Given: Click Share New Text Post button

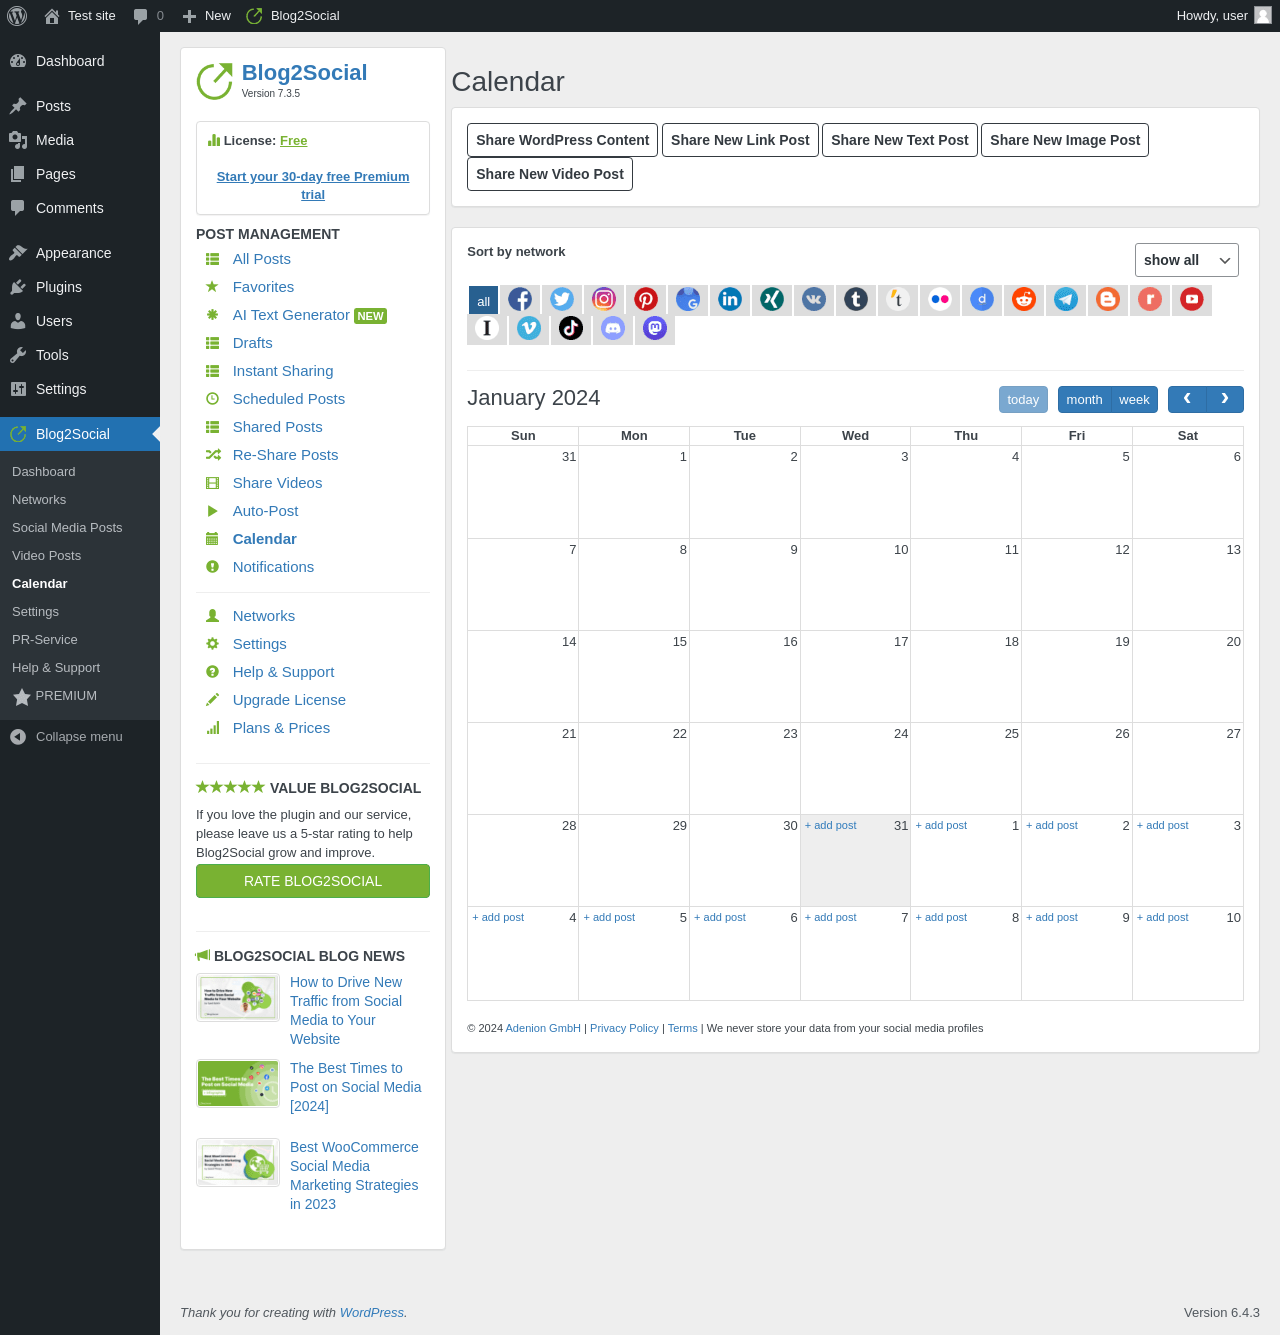Looking at the screenshot, I should click(900, 140).
